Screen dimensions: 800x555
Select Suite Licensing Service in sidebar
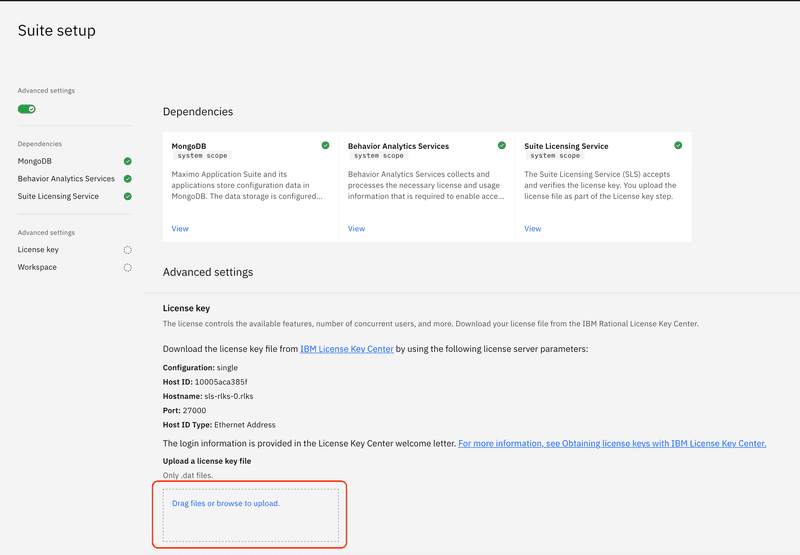coord(58,196)
